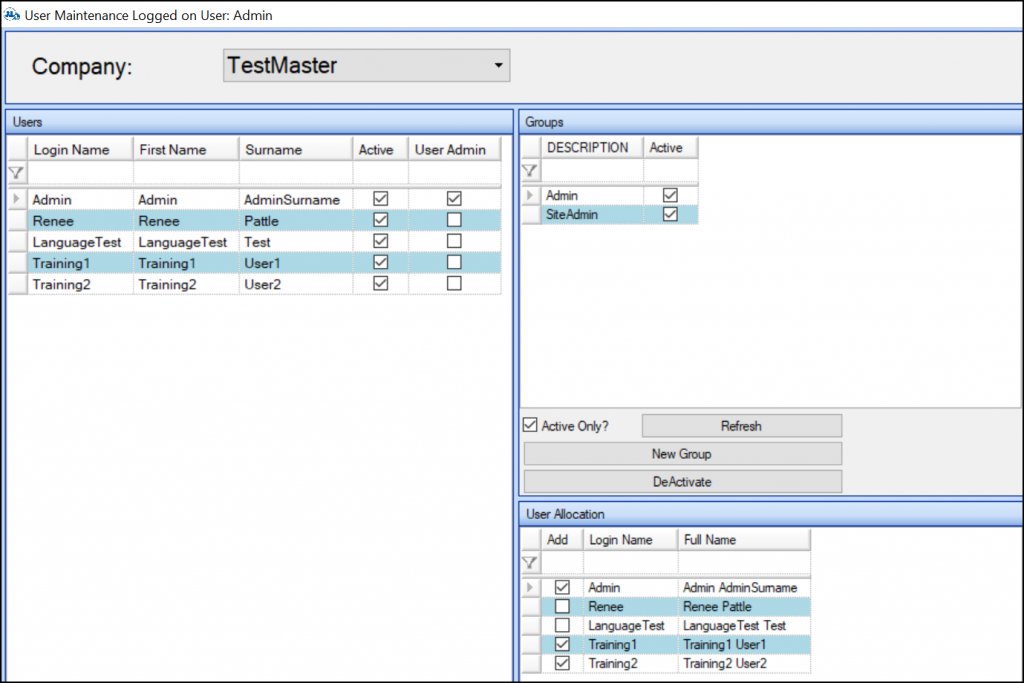The image size is (1024, 683).
Task: Check Add checkbox for Renee in User Allocation
Action: [562, 606]
